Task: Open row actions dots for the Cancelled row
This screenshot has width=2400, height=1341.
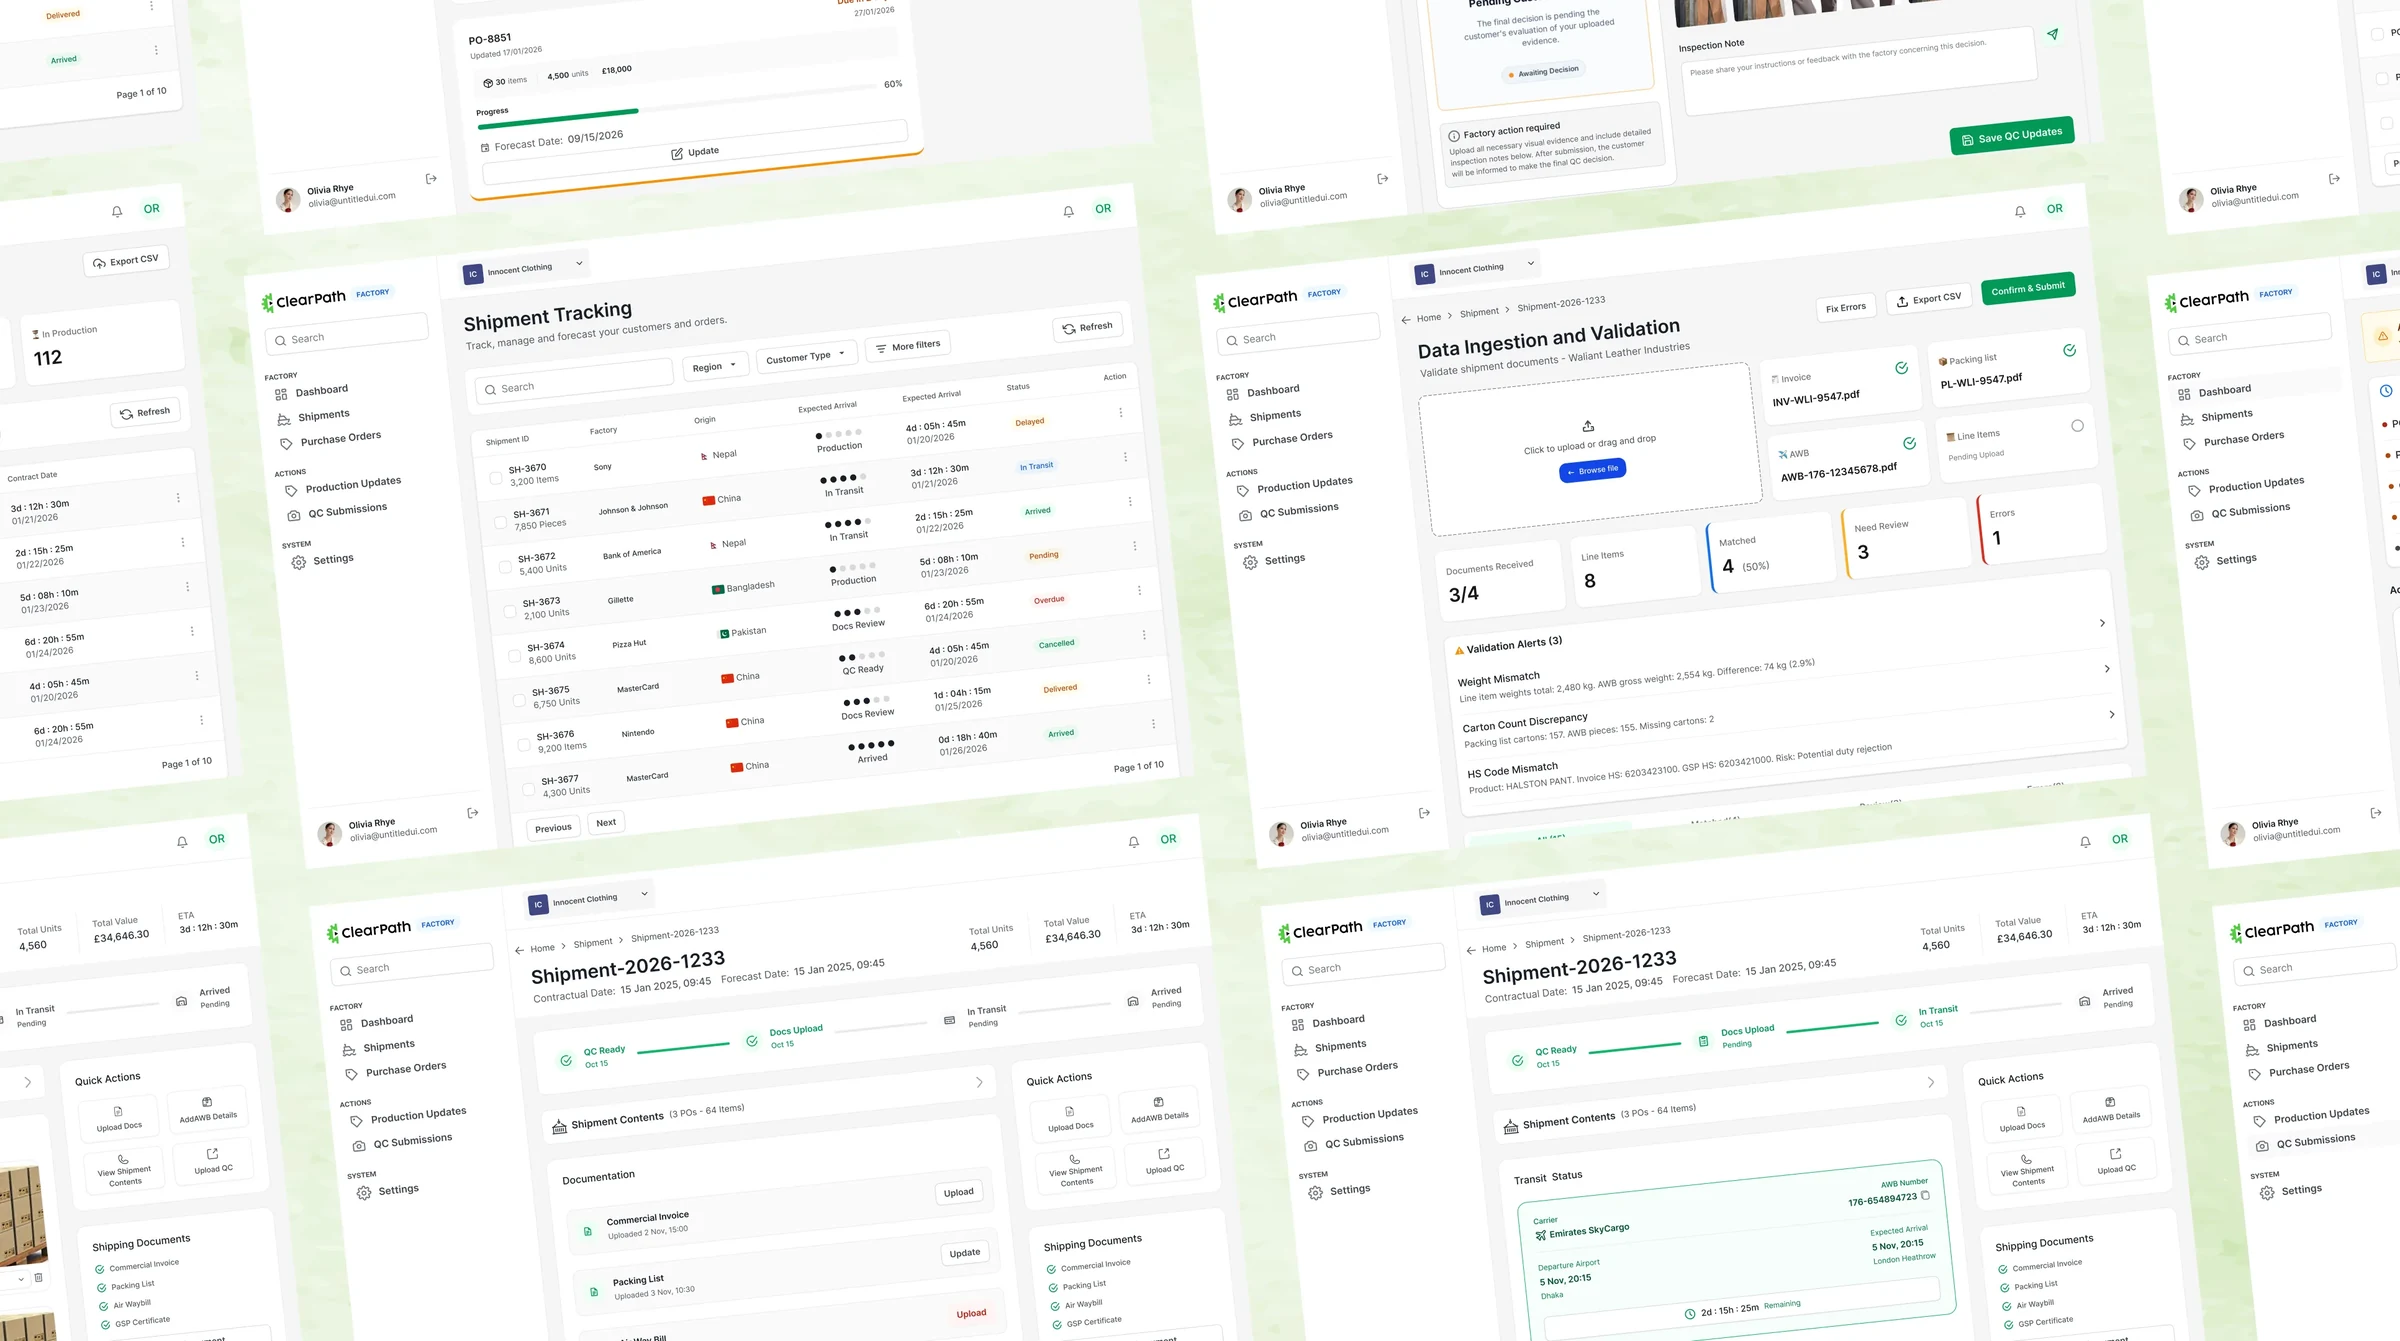Action: pyautogui.click(x=1144, y=635)
